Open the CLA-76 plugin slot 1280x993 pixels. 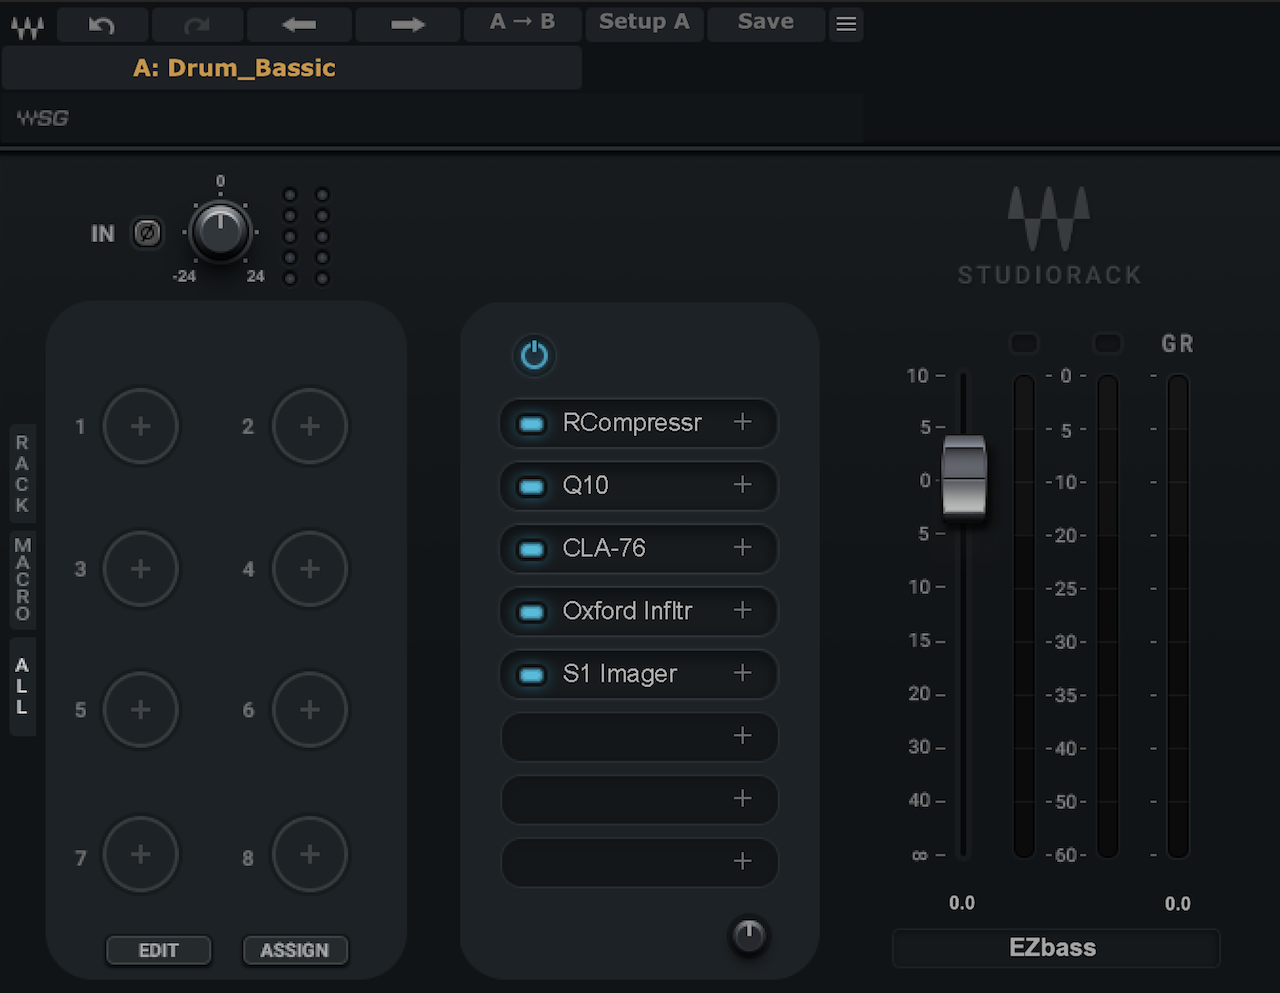click(x=639, y=549)
